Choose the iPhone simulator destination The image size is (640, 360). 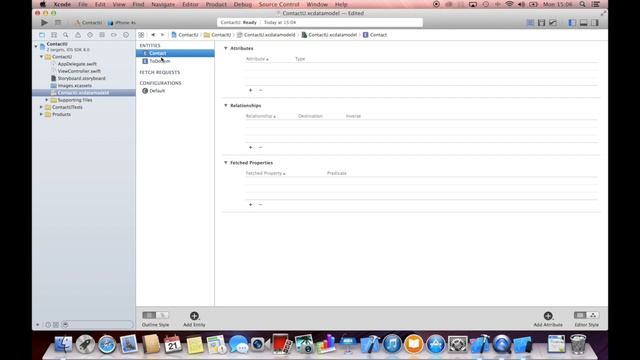pyautogui.click(x=122, y=23)
